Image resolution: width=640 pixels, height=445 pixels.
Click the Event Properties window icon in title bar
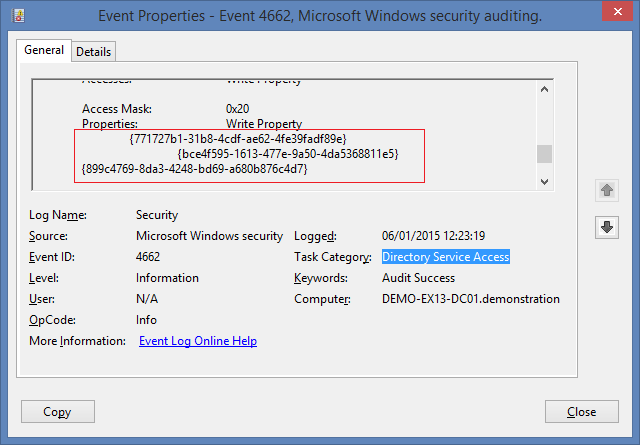tap(14, 14)
